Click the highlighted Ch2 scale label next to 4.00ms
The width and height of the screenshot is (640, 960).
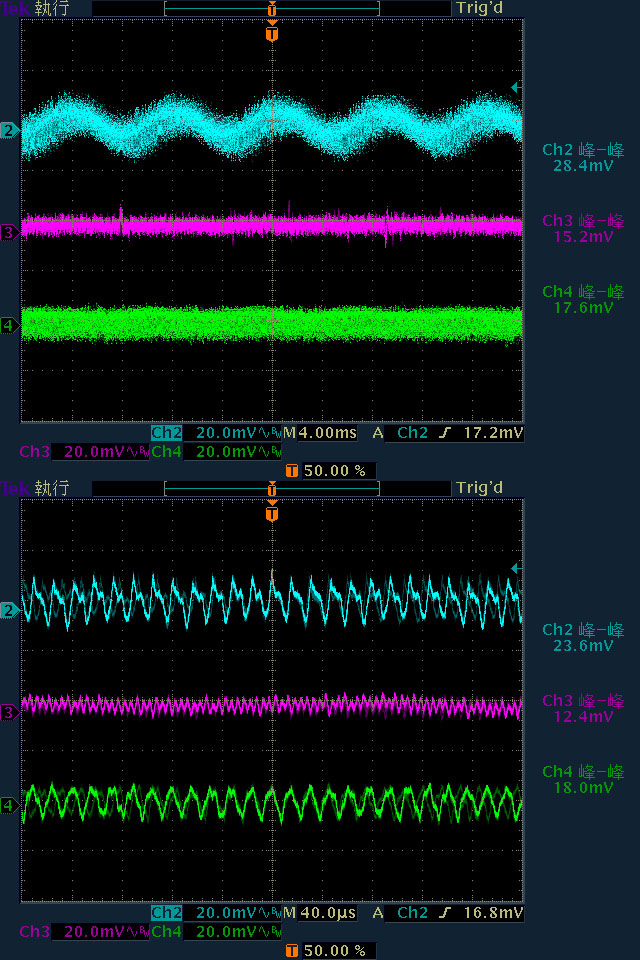coord(167,433)
